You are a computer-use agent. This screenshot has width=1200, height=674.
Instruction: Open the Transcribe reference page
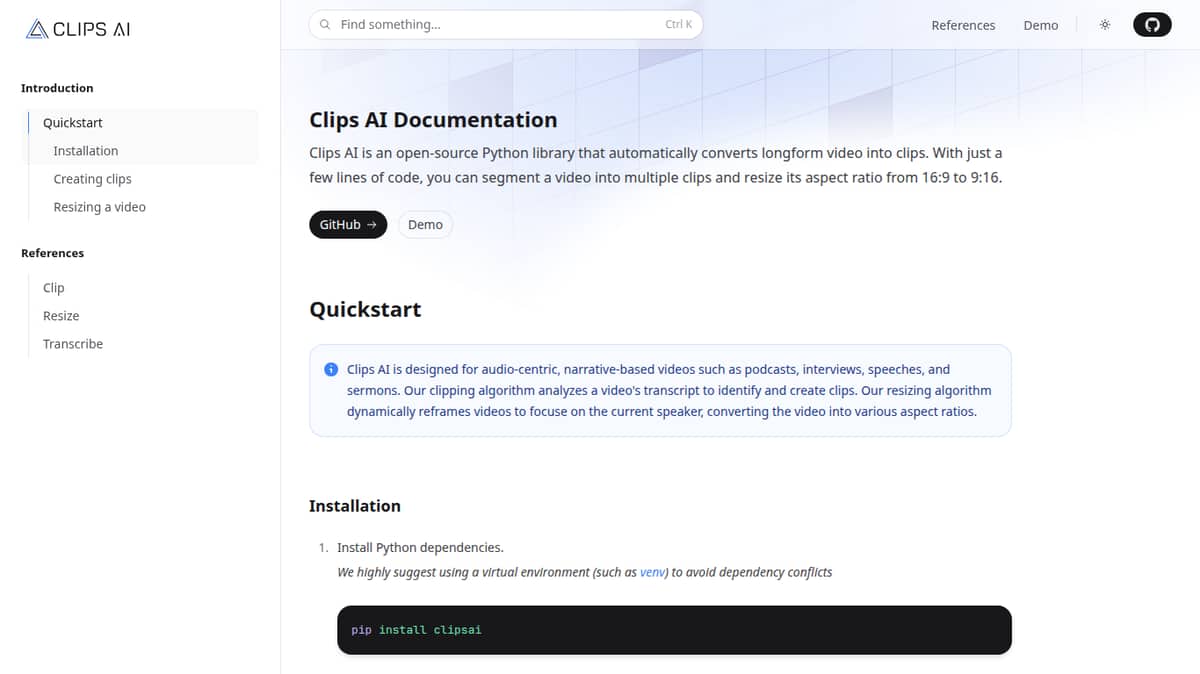point(73,344)
